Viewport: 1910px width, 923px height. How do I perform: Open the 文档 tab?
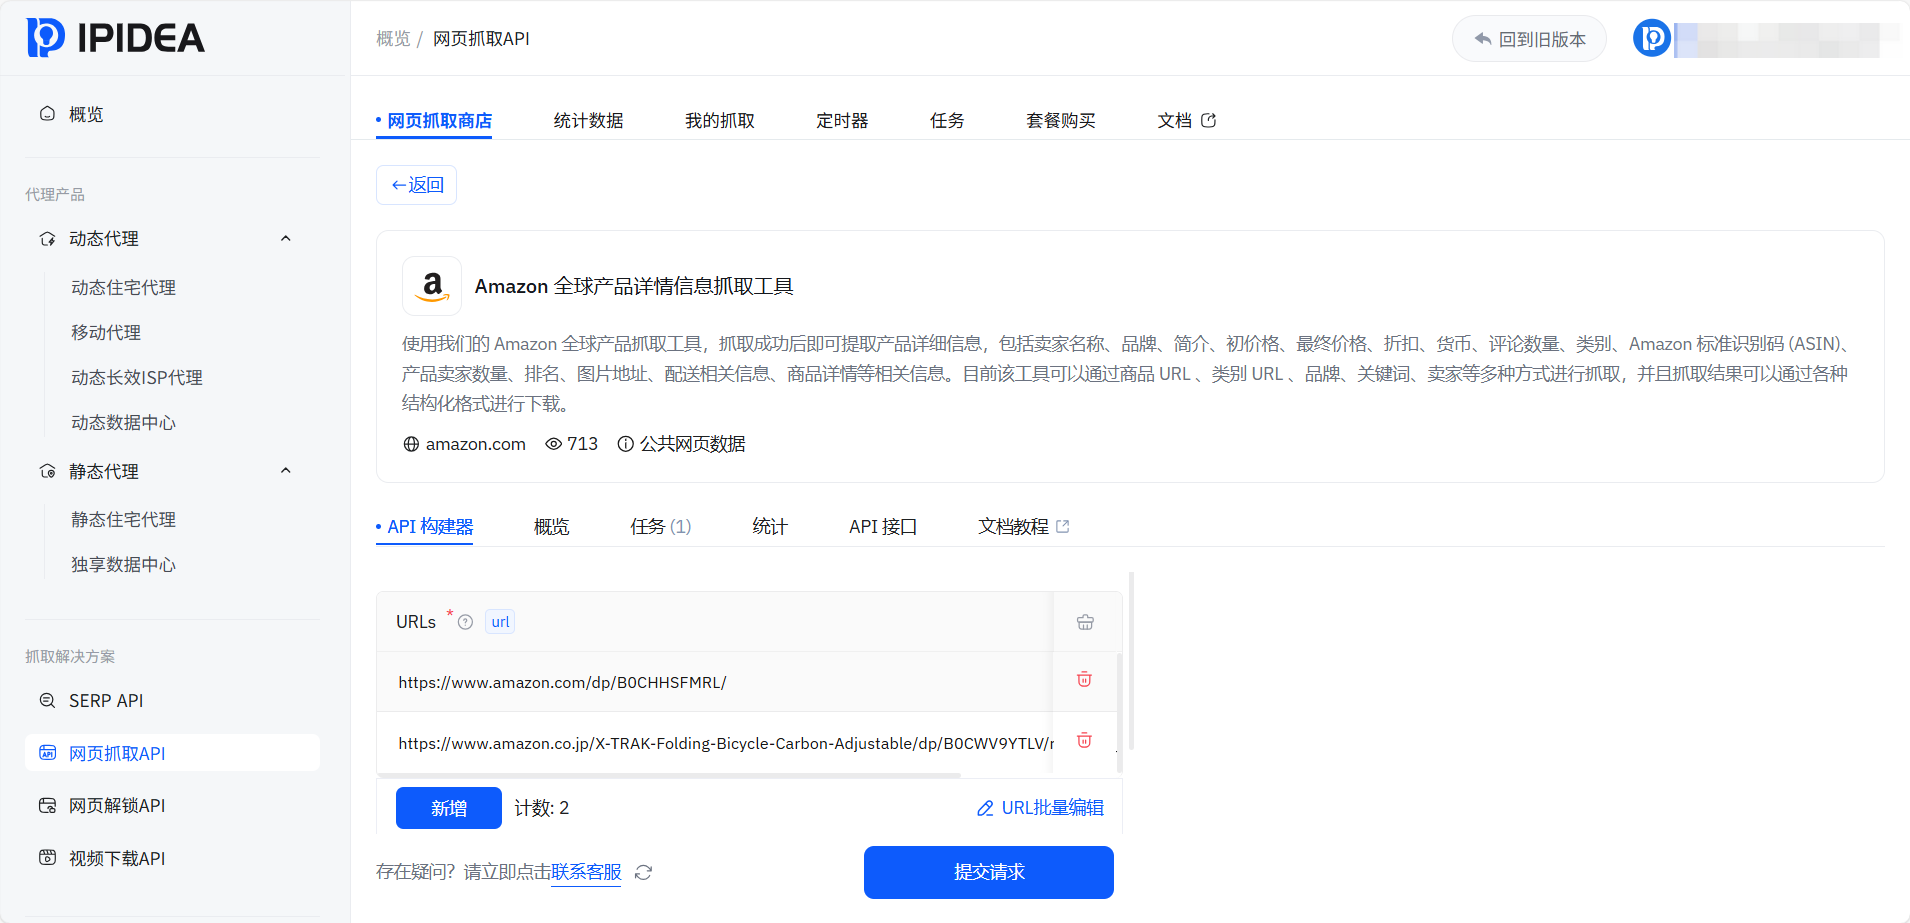[1186, 121]
